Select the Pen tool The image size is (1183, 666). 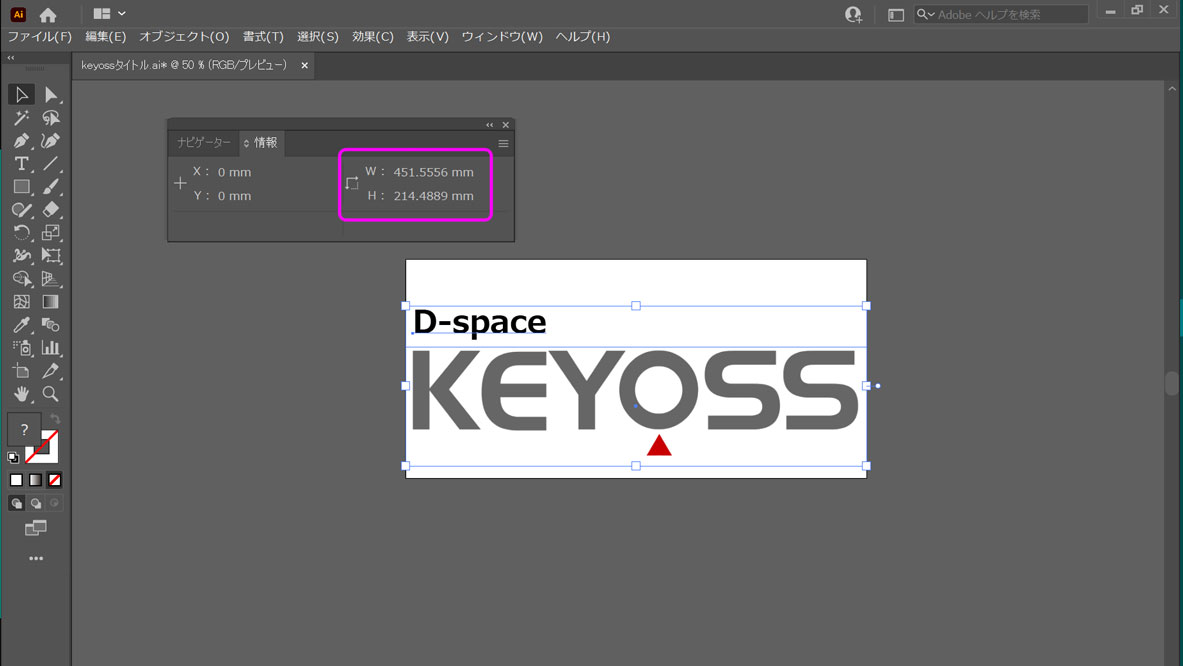(21, 141)
